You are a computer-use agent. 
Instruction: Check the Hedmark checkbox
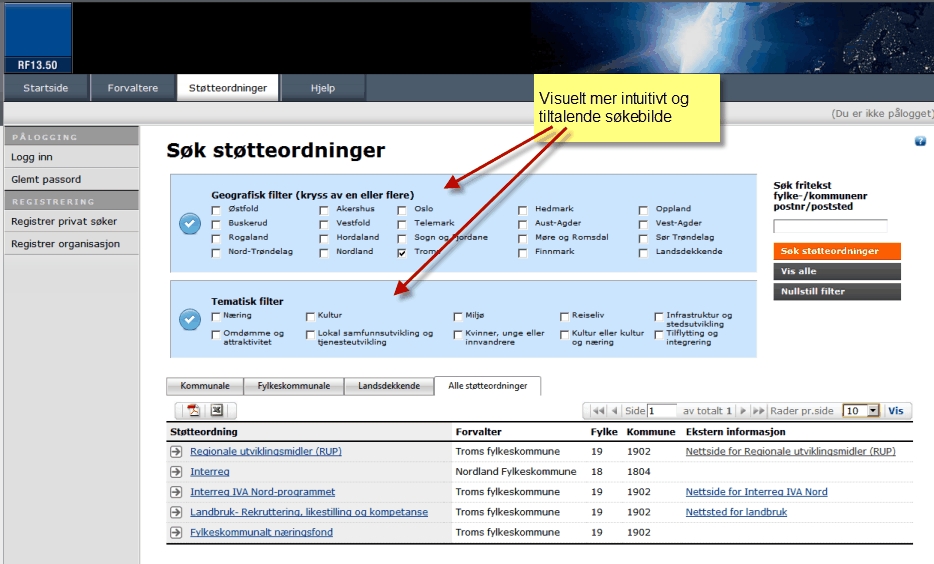(522, 210)
